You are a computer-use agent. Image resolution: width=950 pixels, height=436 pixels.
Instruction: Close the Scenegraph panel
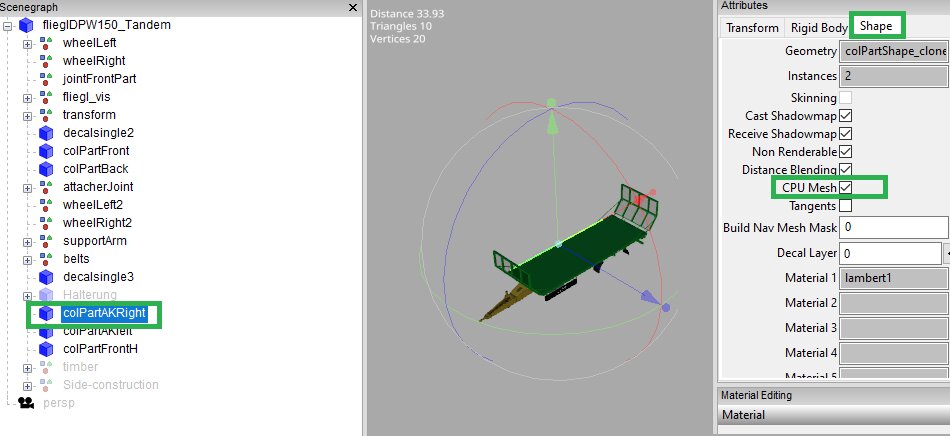(351, 8)
